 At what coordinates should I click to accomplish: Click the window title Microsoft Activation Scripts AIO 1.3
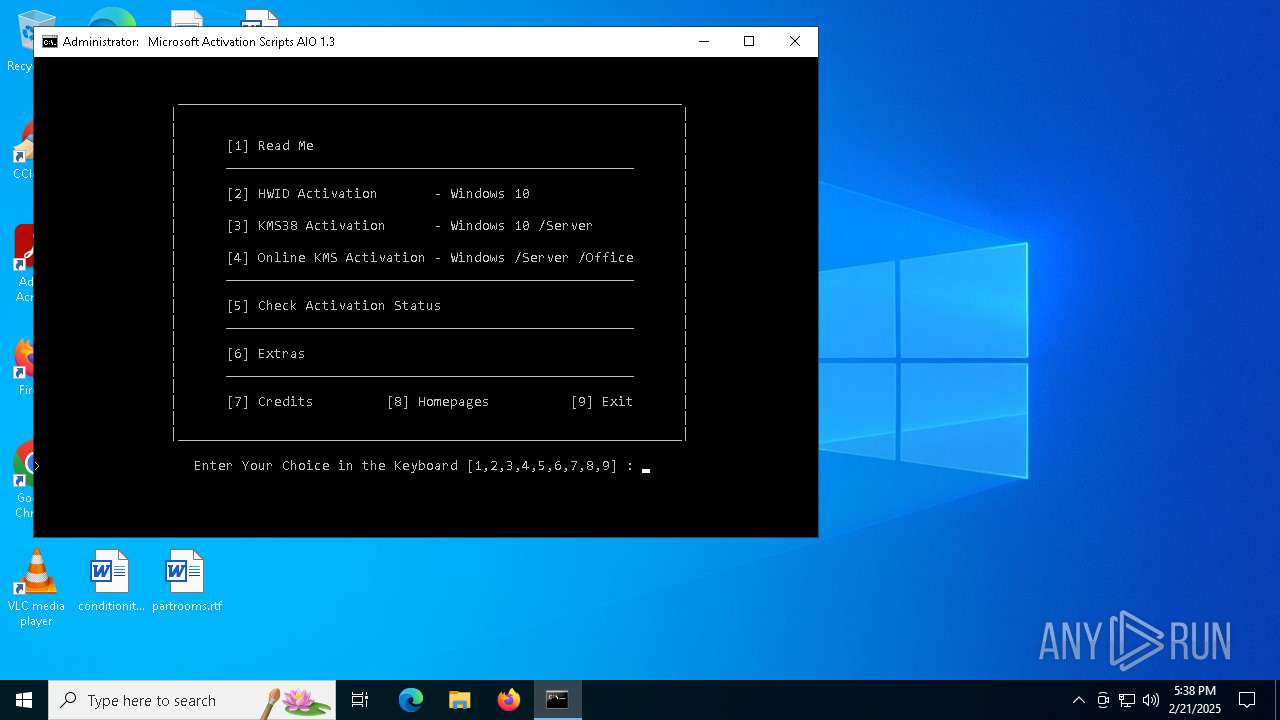pyautogui.click(x=241, y=42)
